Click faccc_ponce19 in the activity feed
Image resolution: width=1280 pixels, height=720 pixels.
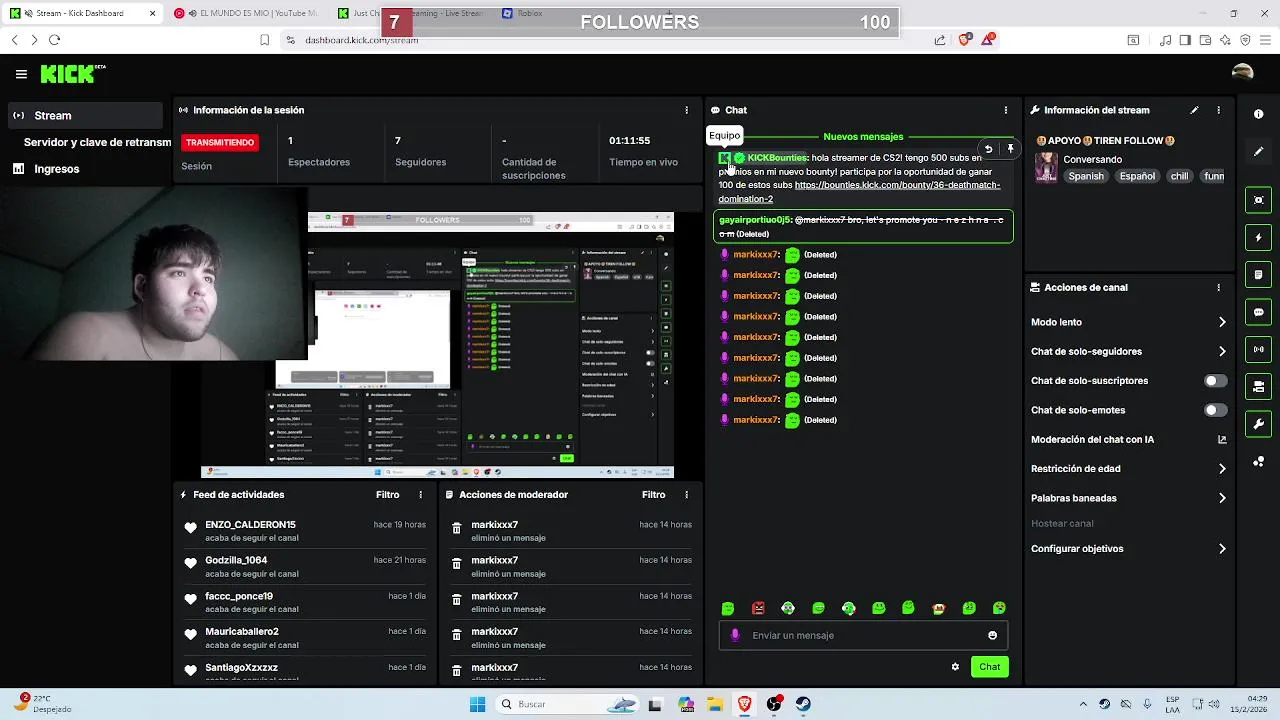click(239, 597)
